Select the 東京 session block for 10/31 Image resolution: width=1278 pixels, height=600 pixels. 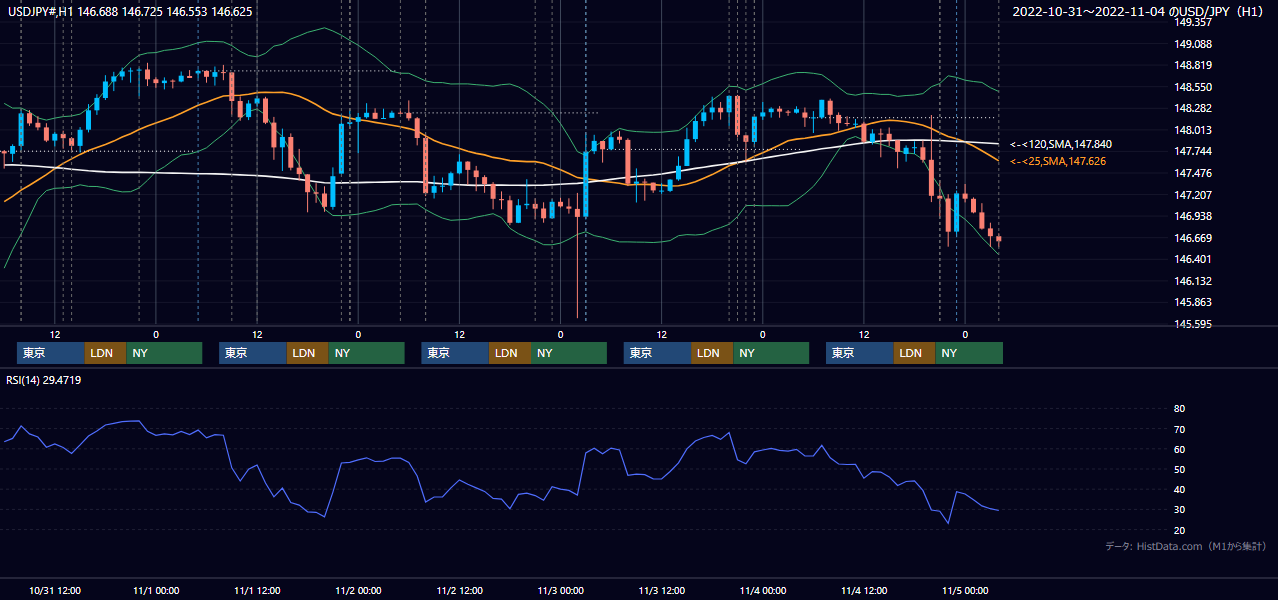pyautogui.click(x=51, y=353)
